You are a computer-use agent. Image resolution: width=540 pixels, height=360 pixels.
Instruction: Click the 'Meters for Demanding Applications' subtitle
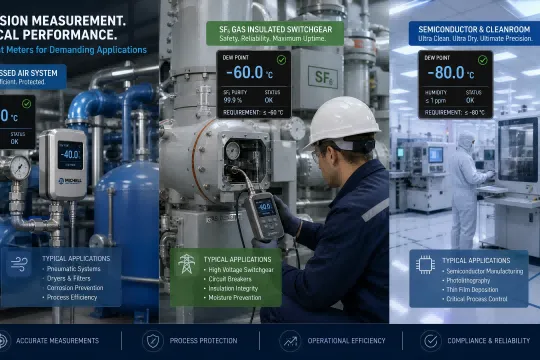(x=76, y=50)
